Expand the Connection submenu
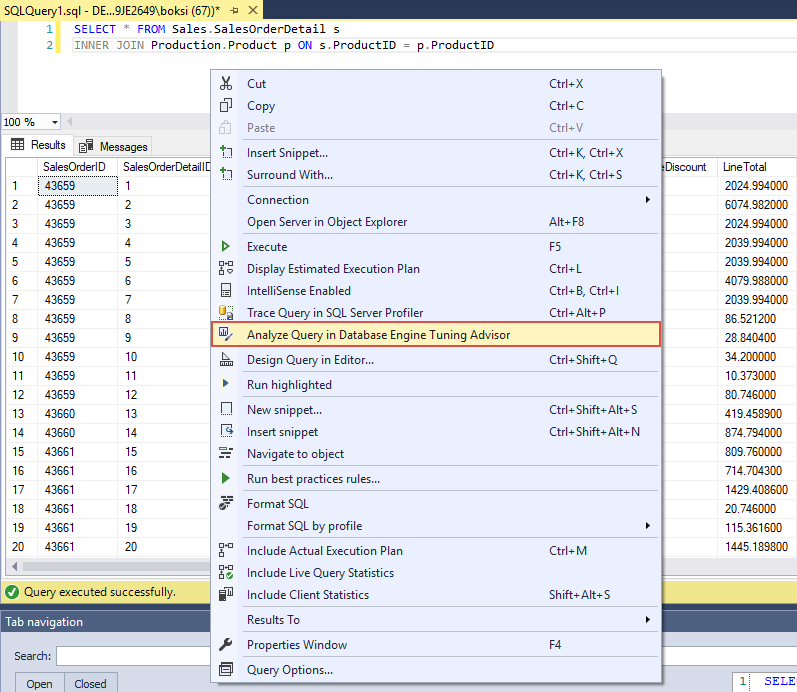The height and width of the screenshot is (692, 797). [648, 199]
